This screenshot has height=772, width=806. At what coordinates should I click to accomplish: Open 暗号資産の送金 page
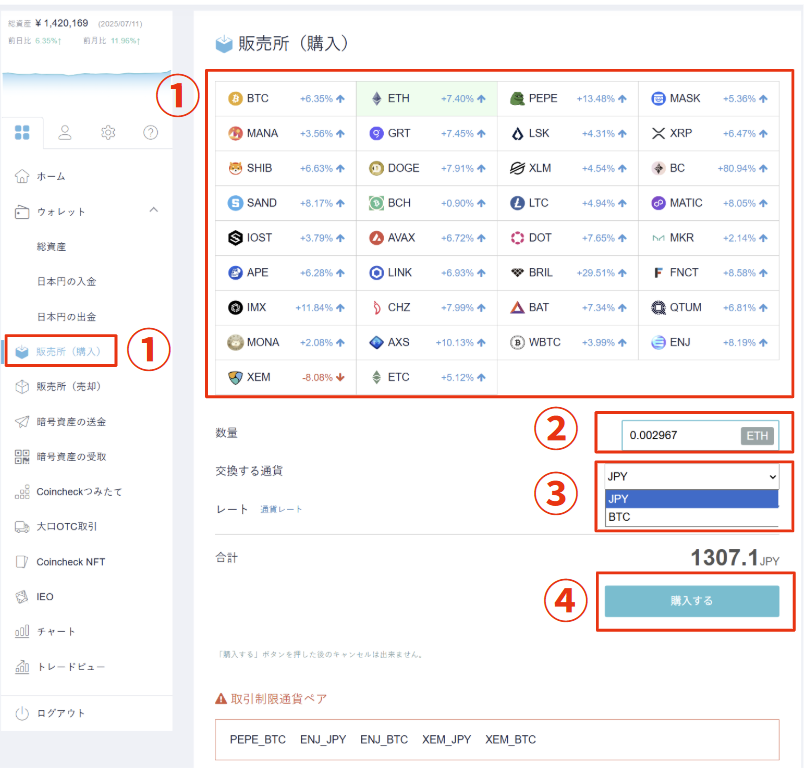tap(71, 422)
